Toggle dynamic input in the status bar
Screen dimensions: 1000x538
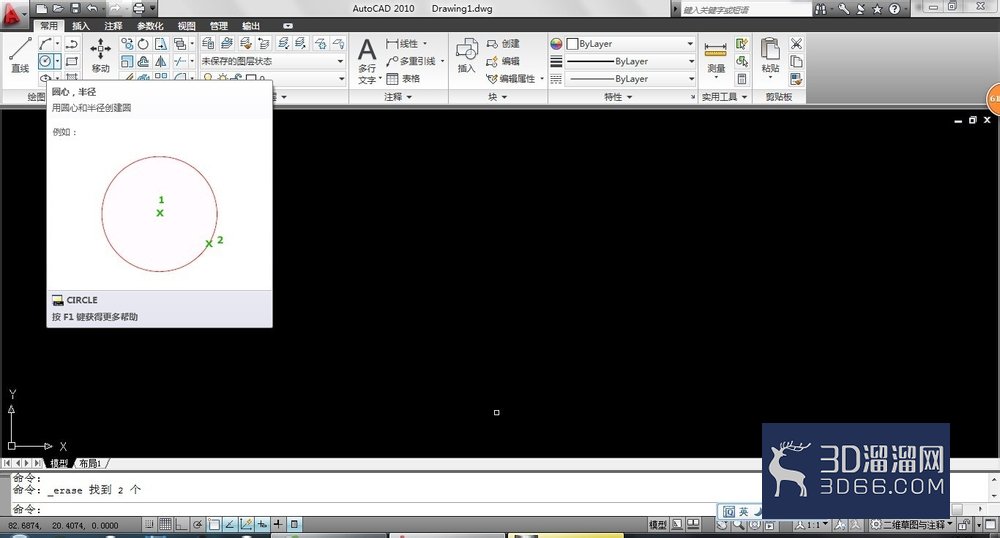[262, 525]
